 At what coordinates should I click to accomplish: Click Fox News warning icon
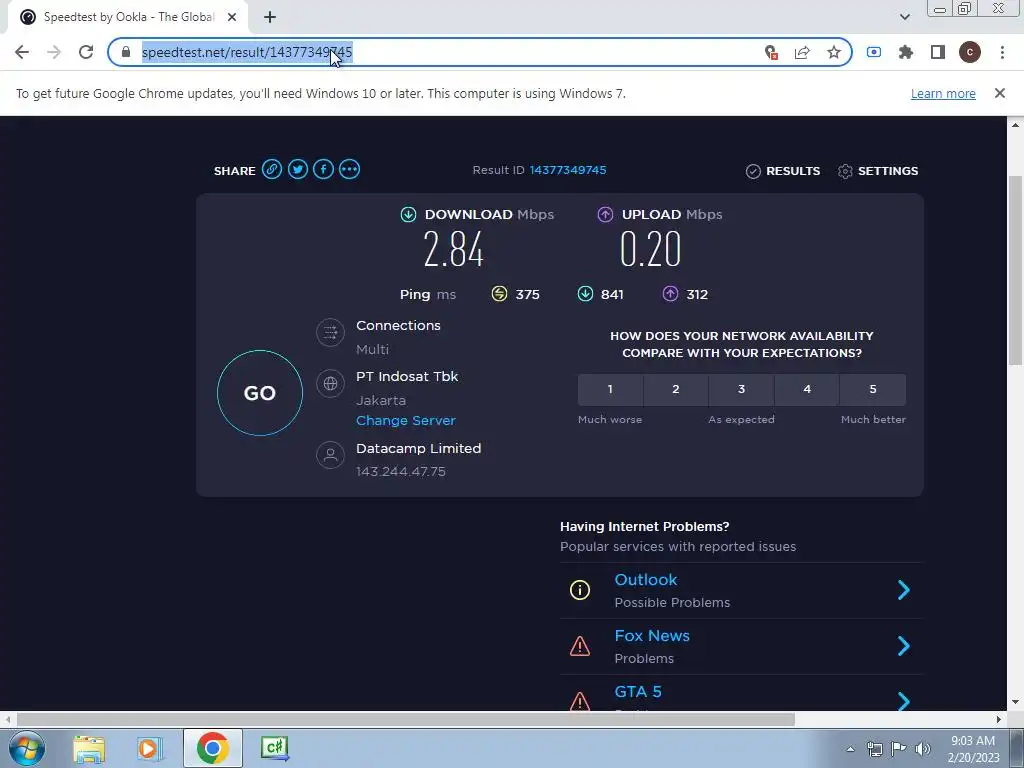[x=580, y=647]
